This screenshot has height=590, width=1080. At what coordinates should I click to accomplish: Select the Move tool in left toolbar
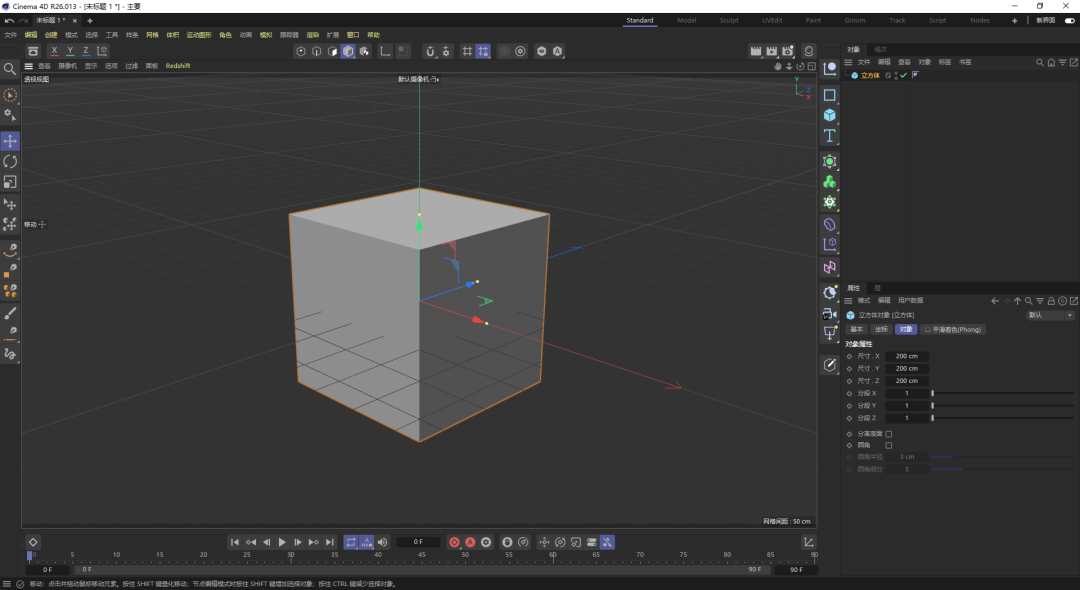10,141
